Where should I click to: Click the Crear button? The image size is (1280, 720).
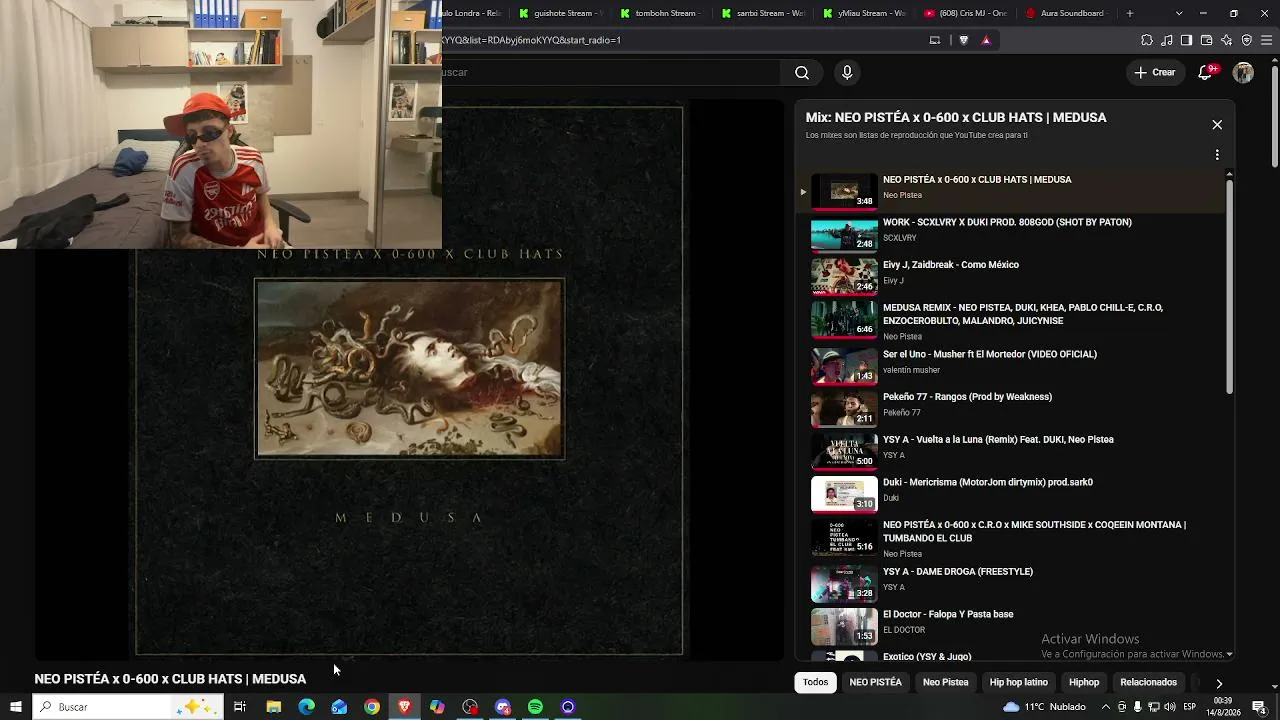pos(1154,72)
